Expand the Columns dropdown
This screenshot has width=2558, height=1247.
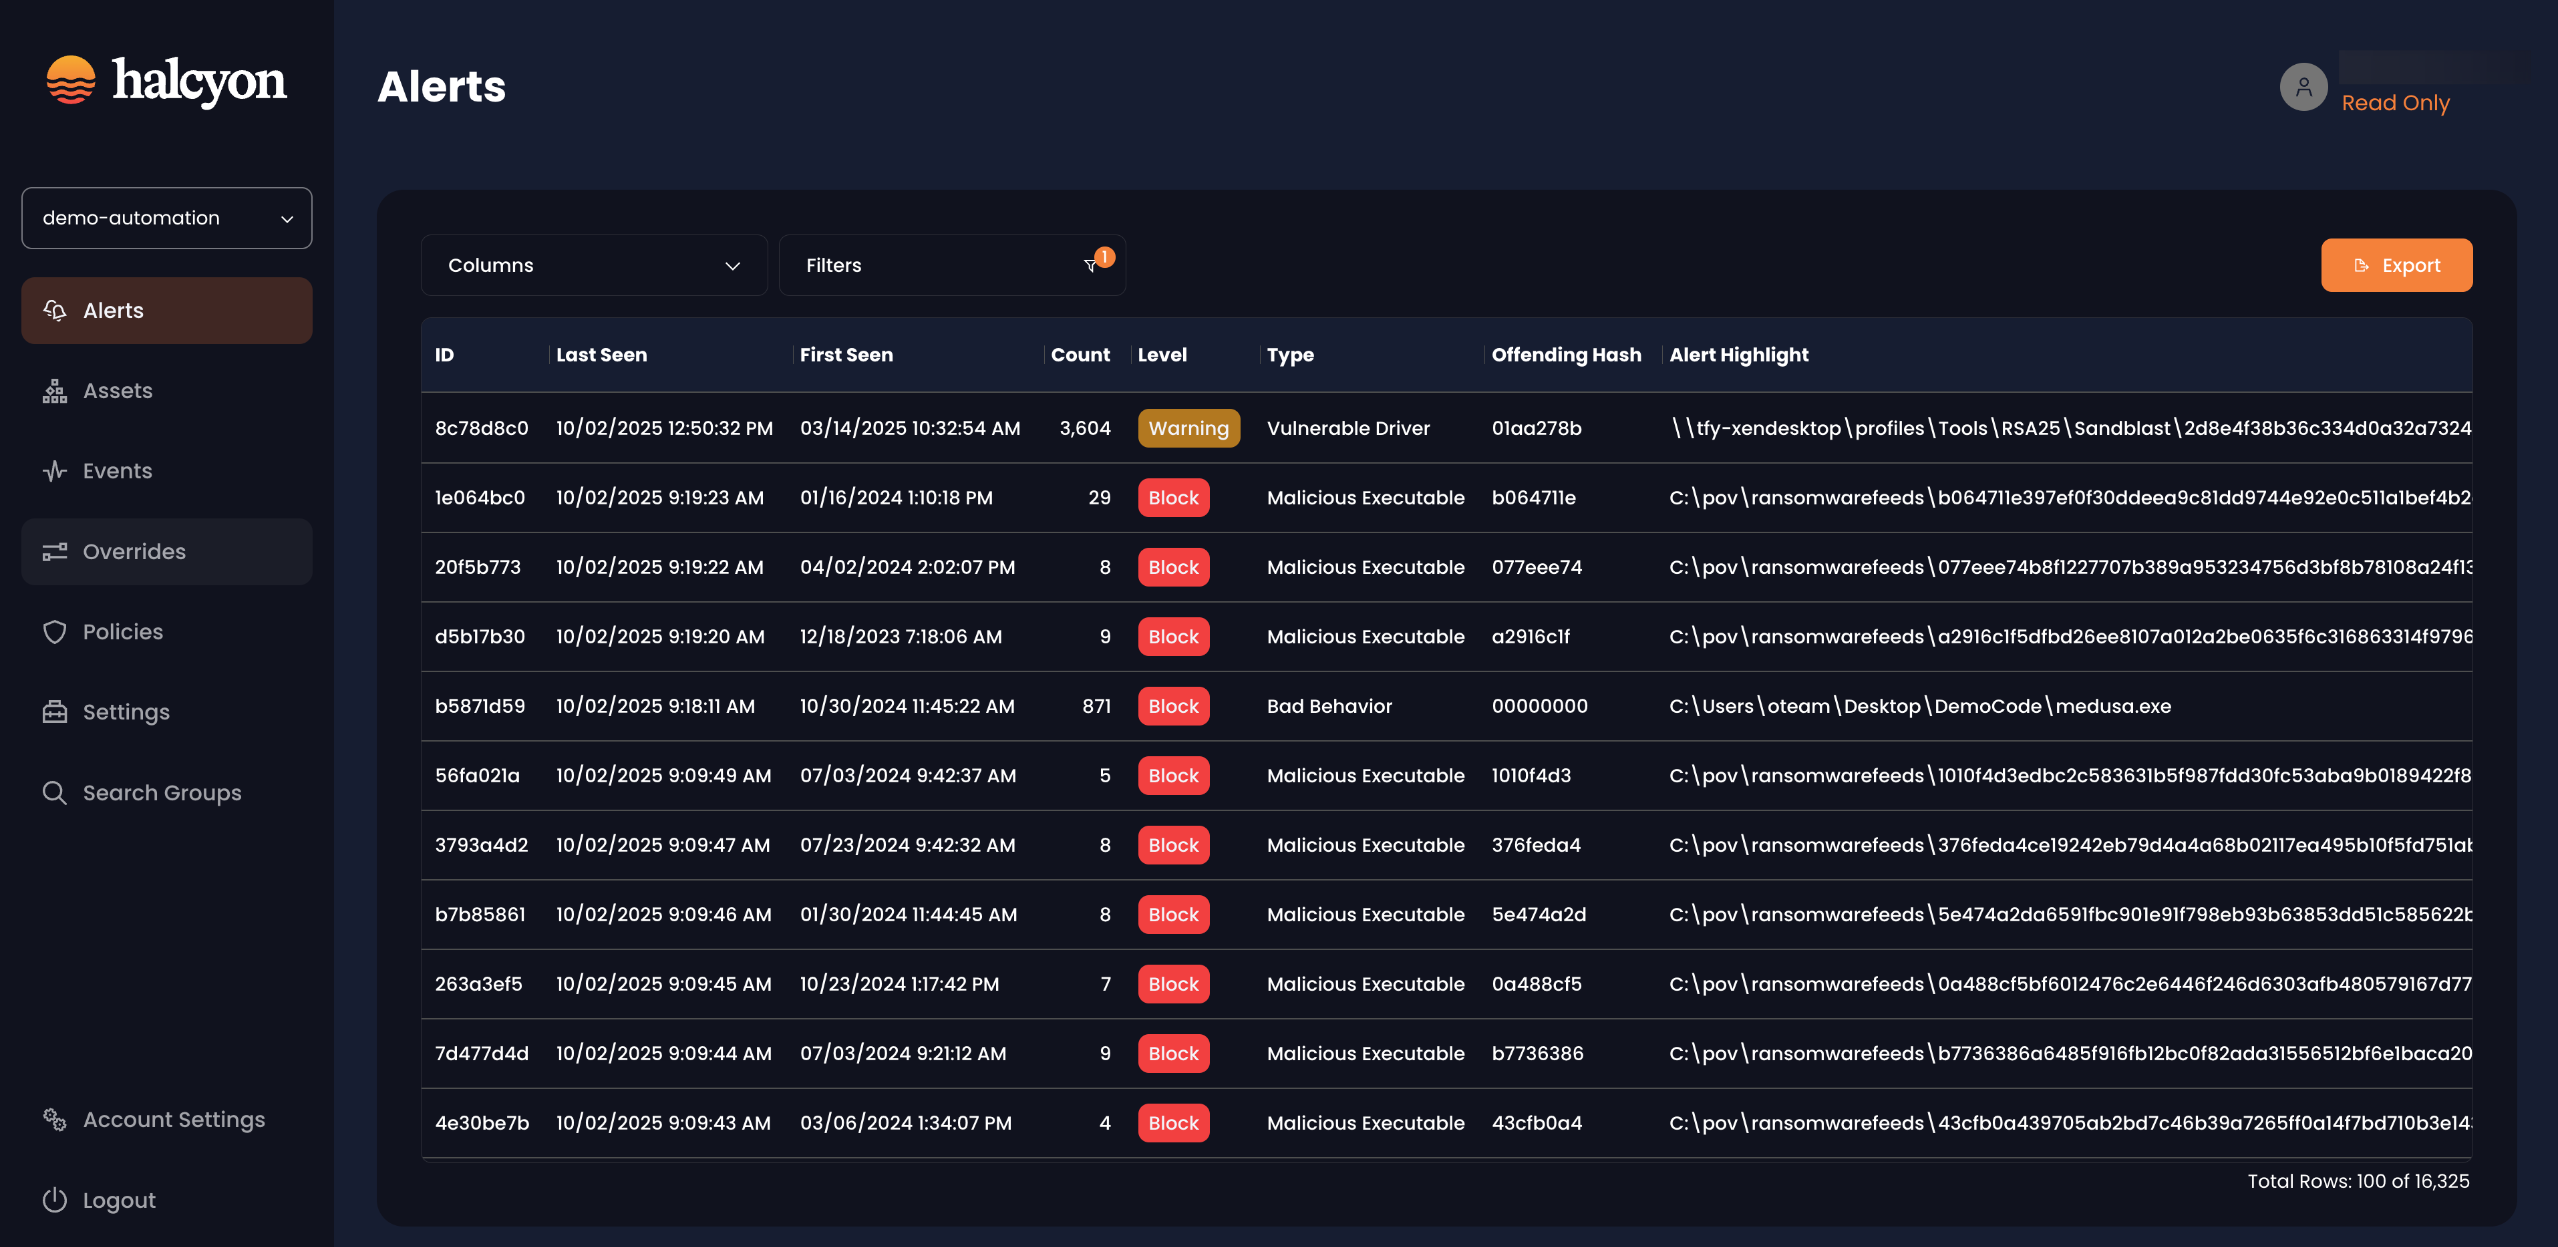click(x=594, y=265)
